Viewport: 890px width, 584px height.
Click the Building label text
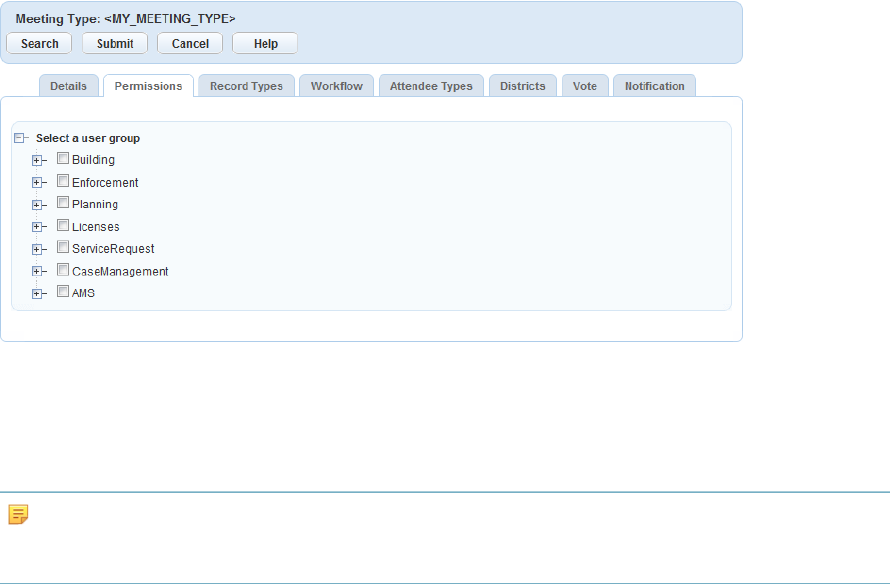[x=93, y=160]
